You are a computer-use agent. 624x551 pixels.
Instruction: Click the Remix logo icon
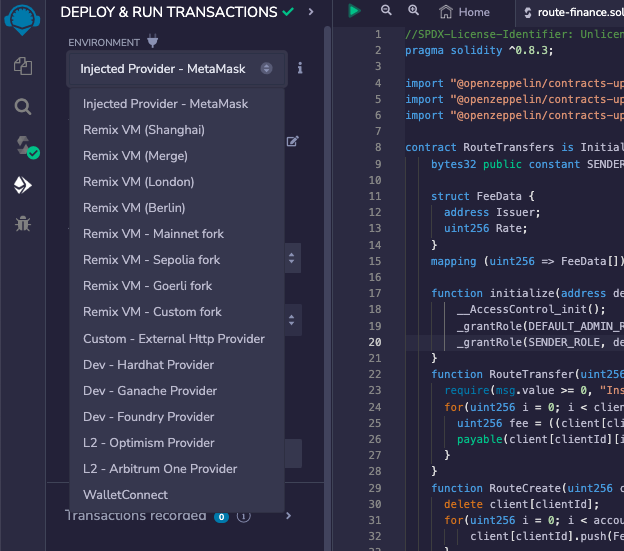click(x=22, y=20)
